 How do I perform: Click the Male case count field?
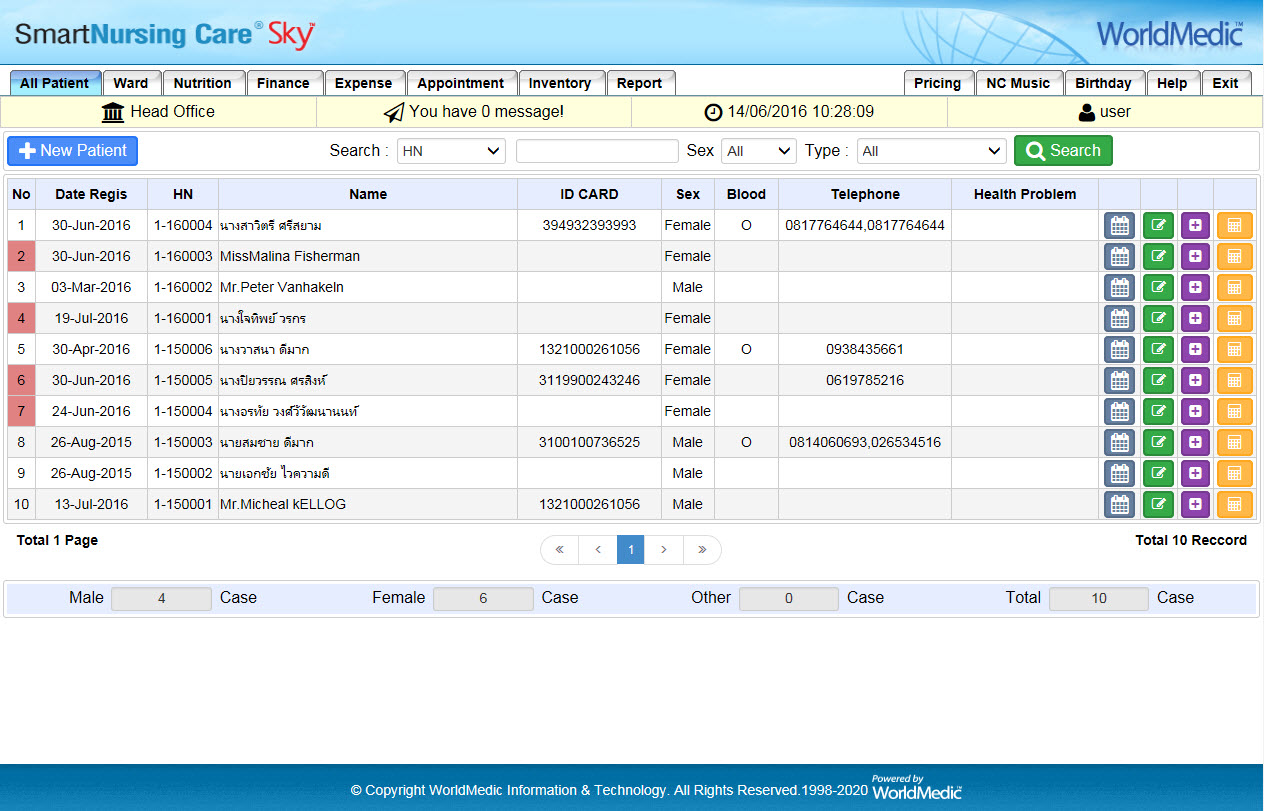pos(161,599)
